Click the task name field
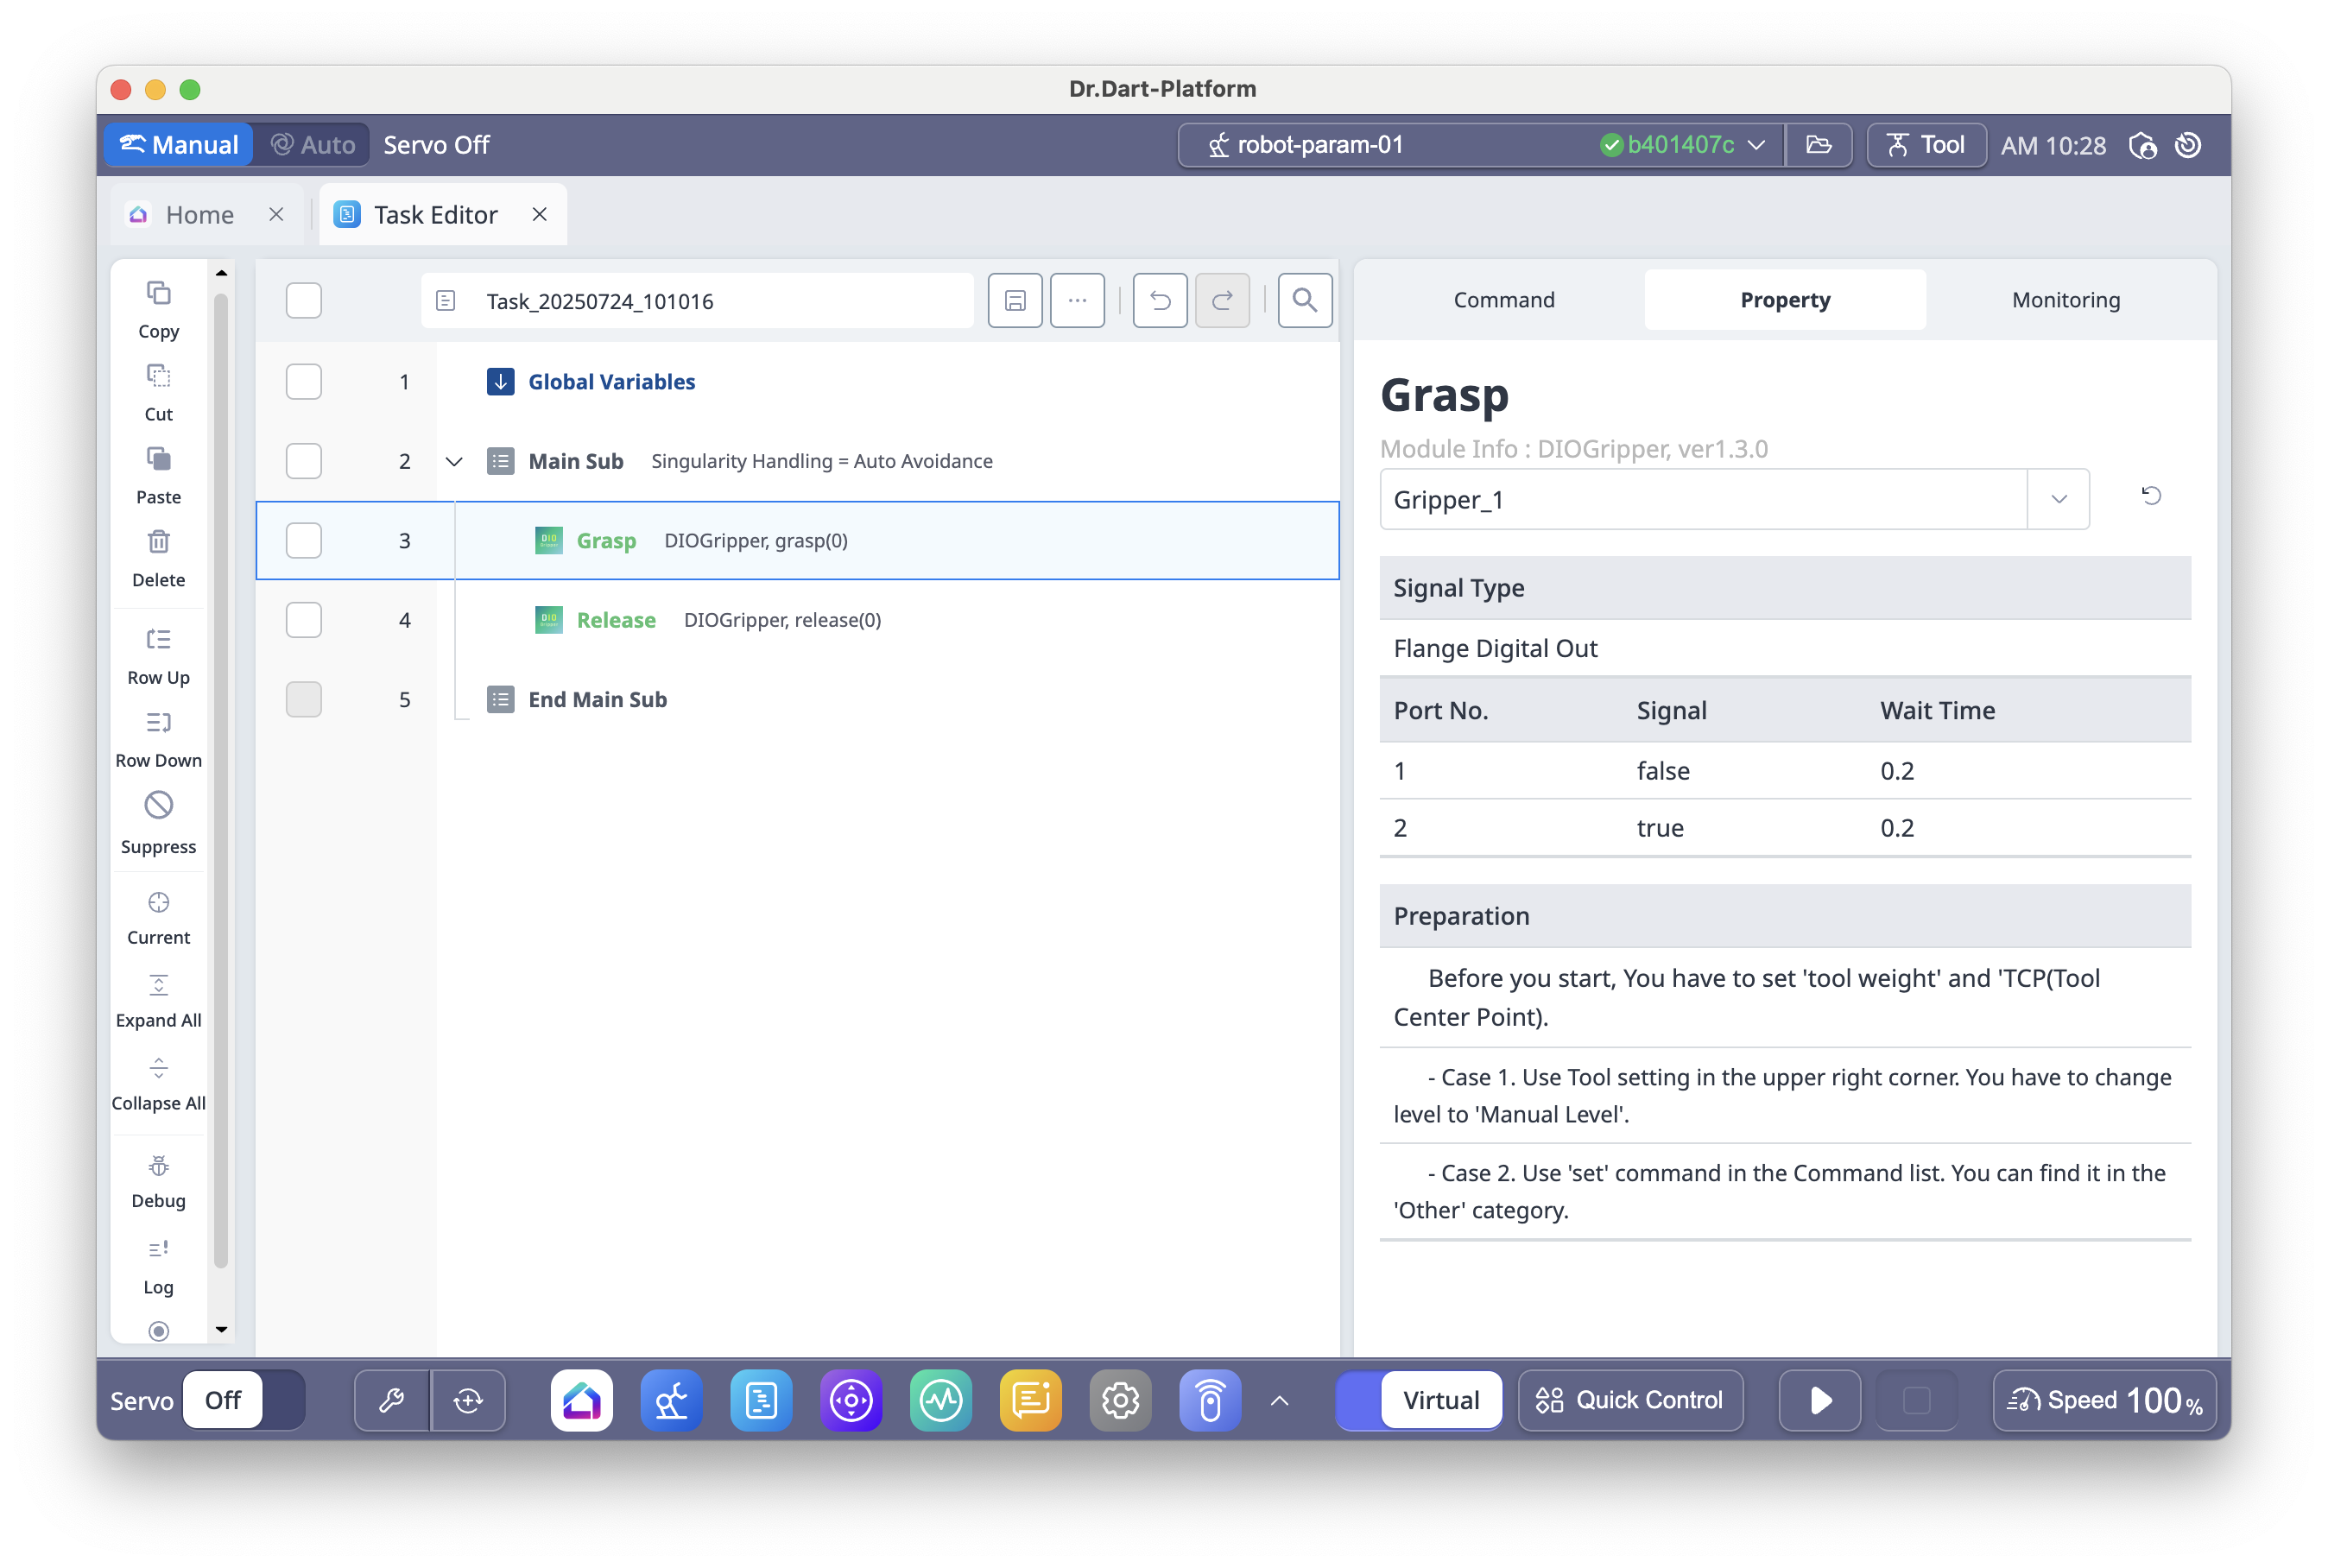Image resolution: width=2328 pixels, height=1568 pixels. coord(697,301)
